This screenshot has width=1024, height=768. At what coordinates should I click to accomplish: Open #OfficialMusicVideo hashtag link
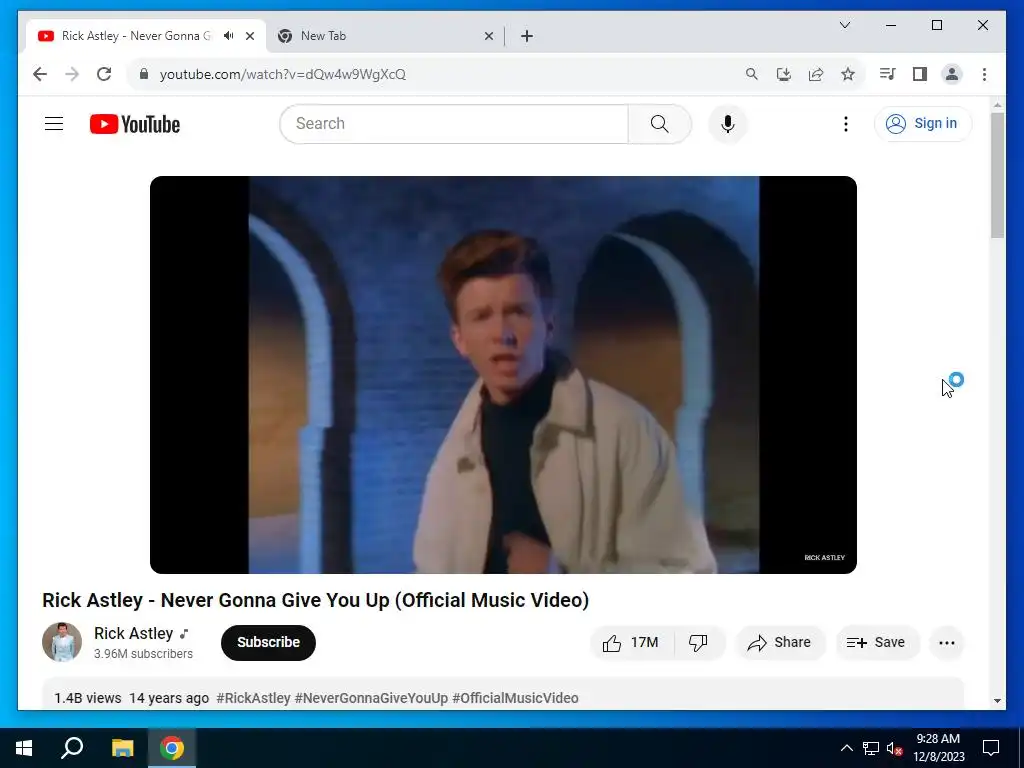click(x=515, y=698)
